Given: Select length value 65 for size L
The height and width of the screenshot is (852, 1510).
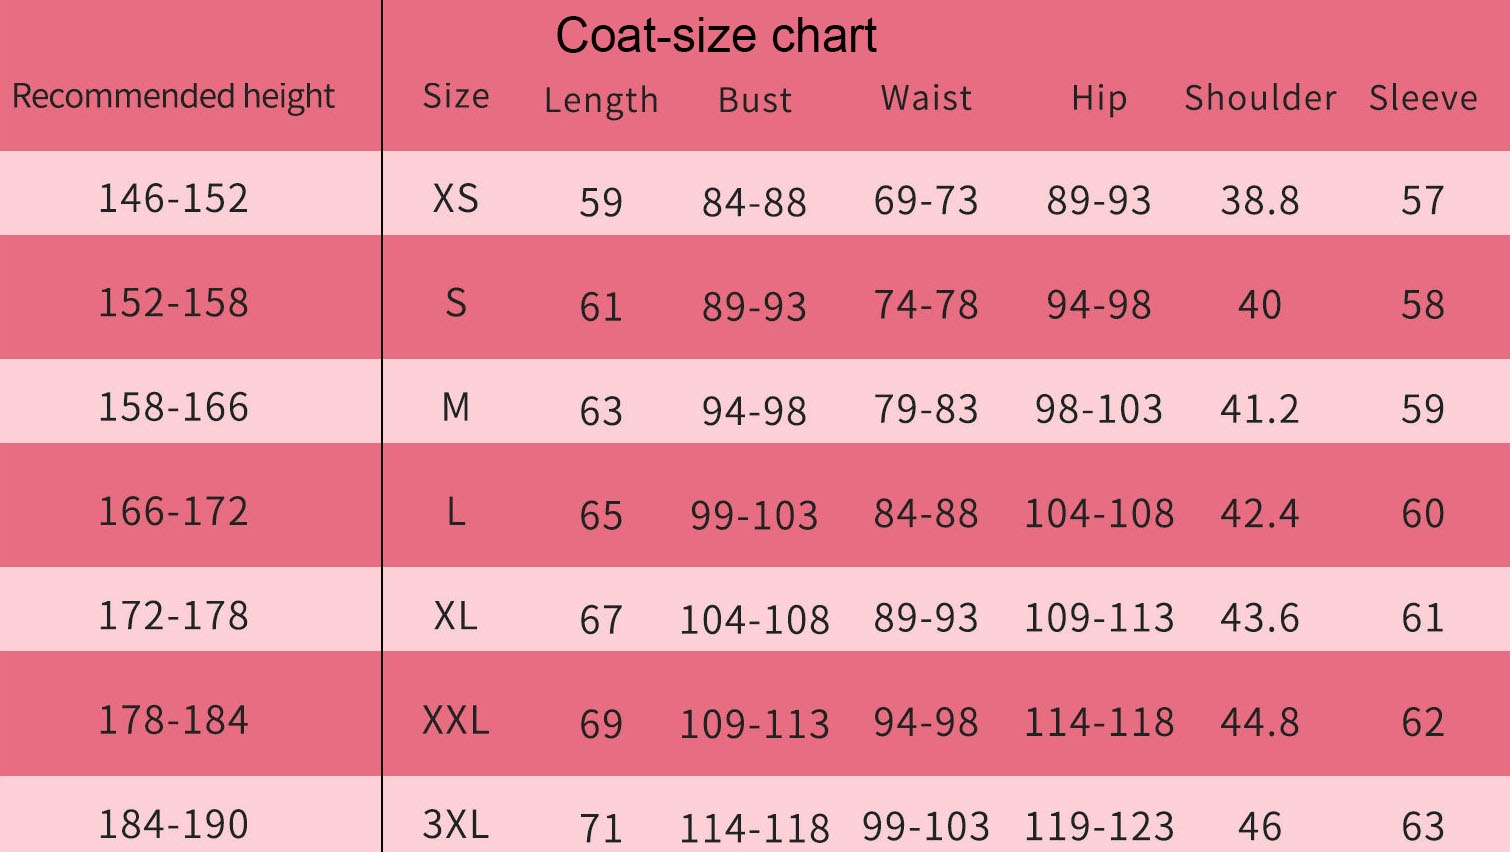Looking at the screenshot, I should [601, 516].
